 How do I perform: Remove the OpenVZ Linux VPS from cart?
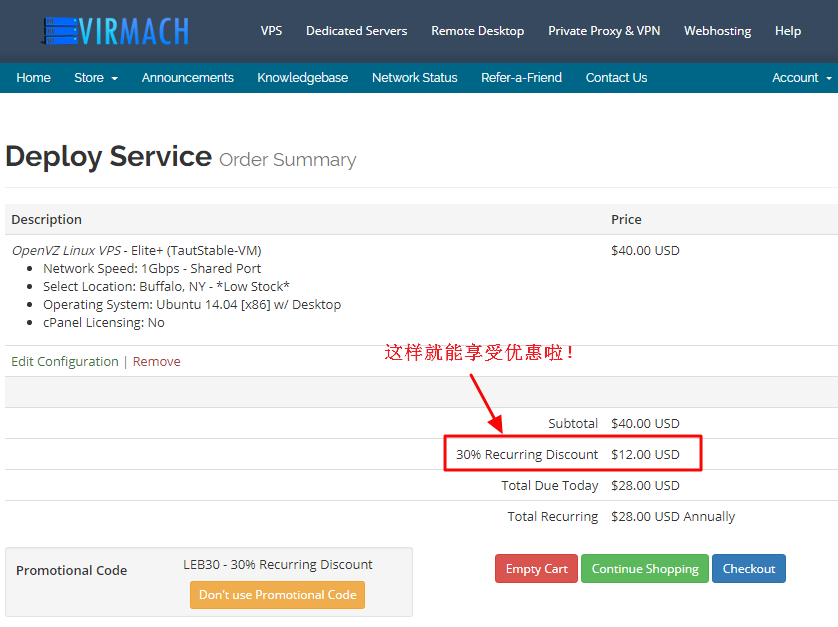(x=156, y=361)
